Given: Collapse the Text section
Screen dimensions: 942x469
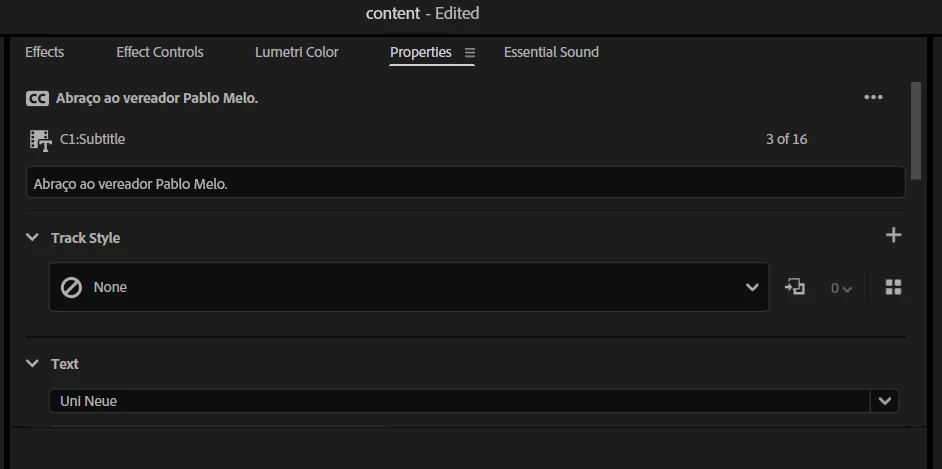Looking at the screenshot, I should [32, 363].
